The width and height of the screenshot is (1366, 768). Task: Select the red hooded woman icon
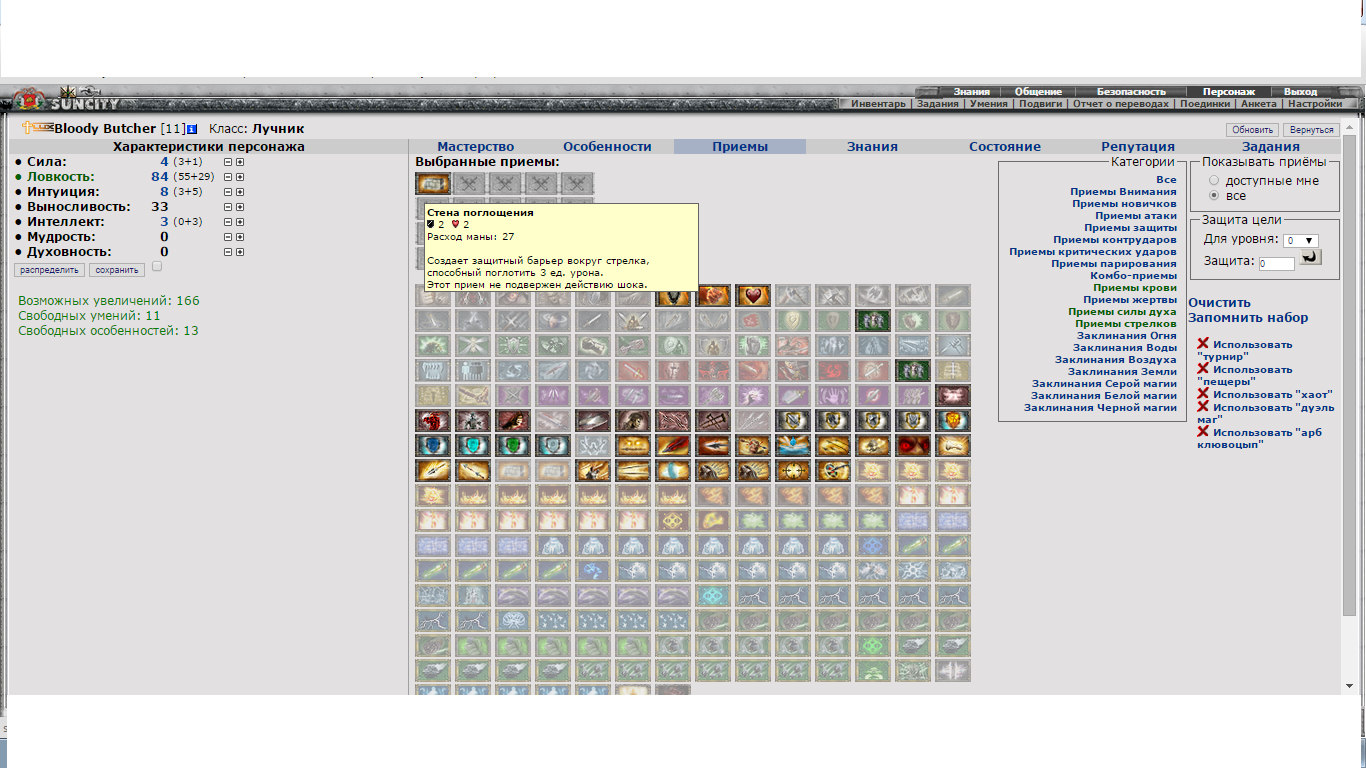point(513,420)
